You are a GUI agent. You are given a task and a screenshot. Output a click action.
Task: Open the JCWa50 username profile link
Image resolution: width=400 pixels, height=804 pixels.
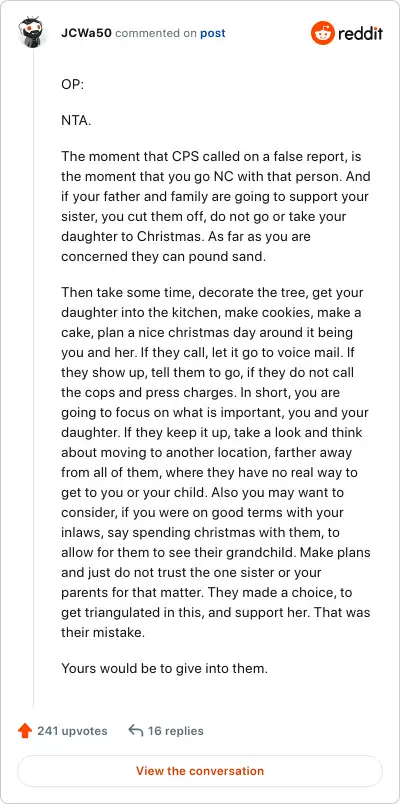click(86, 33)
